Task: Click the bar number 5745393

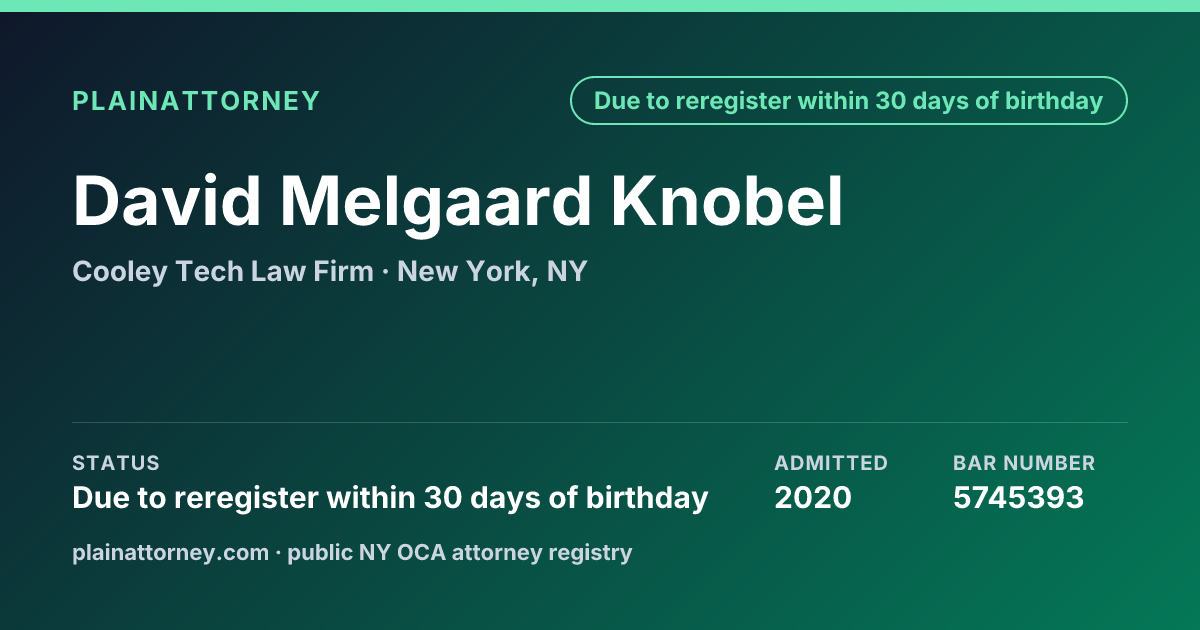Action: (1018, 497)
